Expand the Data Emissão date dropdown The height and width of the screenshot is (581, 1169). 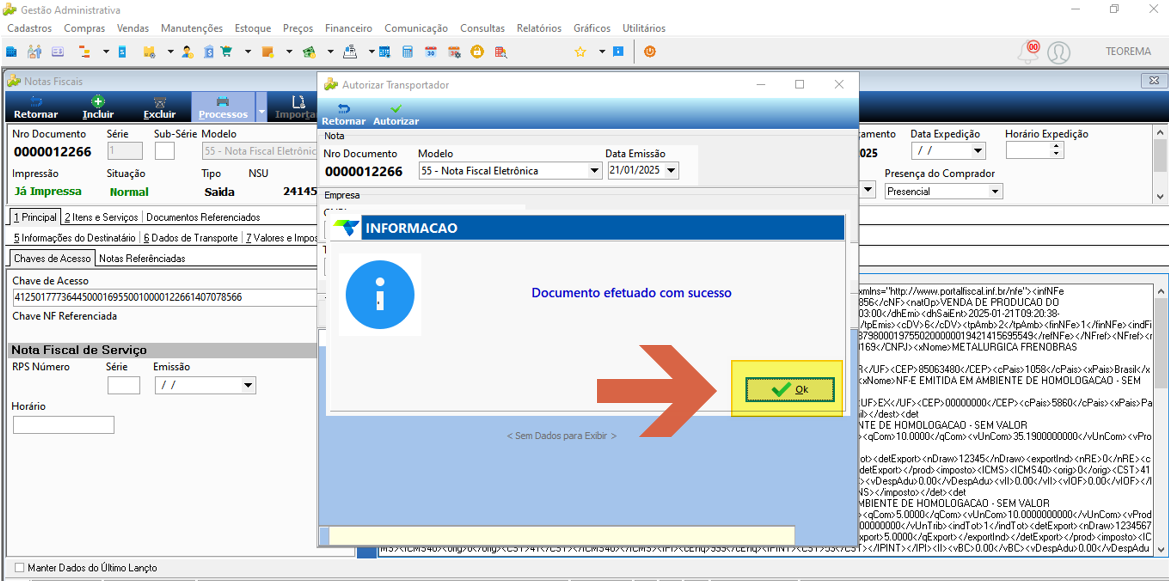coord(672,171)
